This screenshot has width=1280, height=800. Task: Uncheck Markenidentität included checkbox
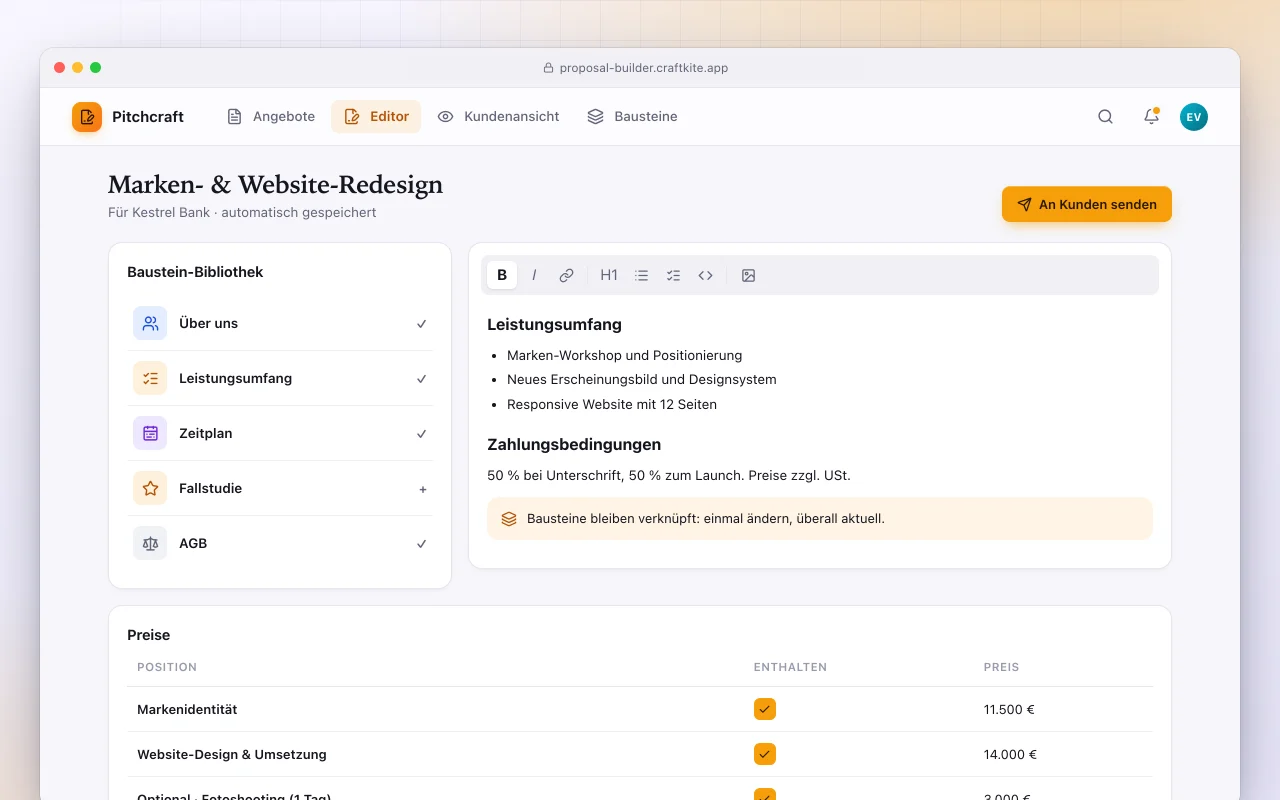coord(765,709)
